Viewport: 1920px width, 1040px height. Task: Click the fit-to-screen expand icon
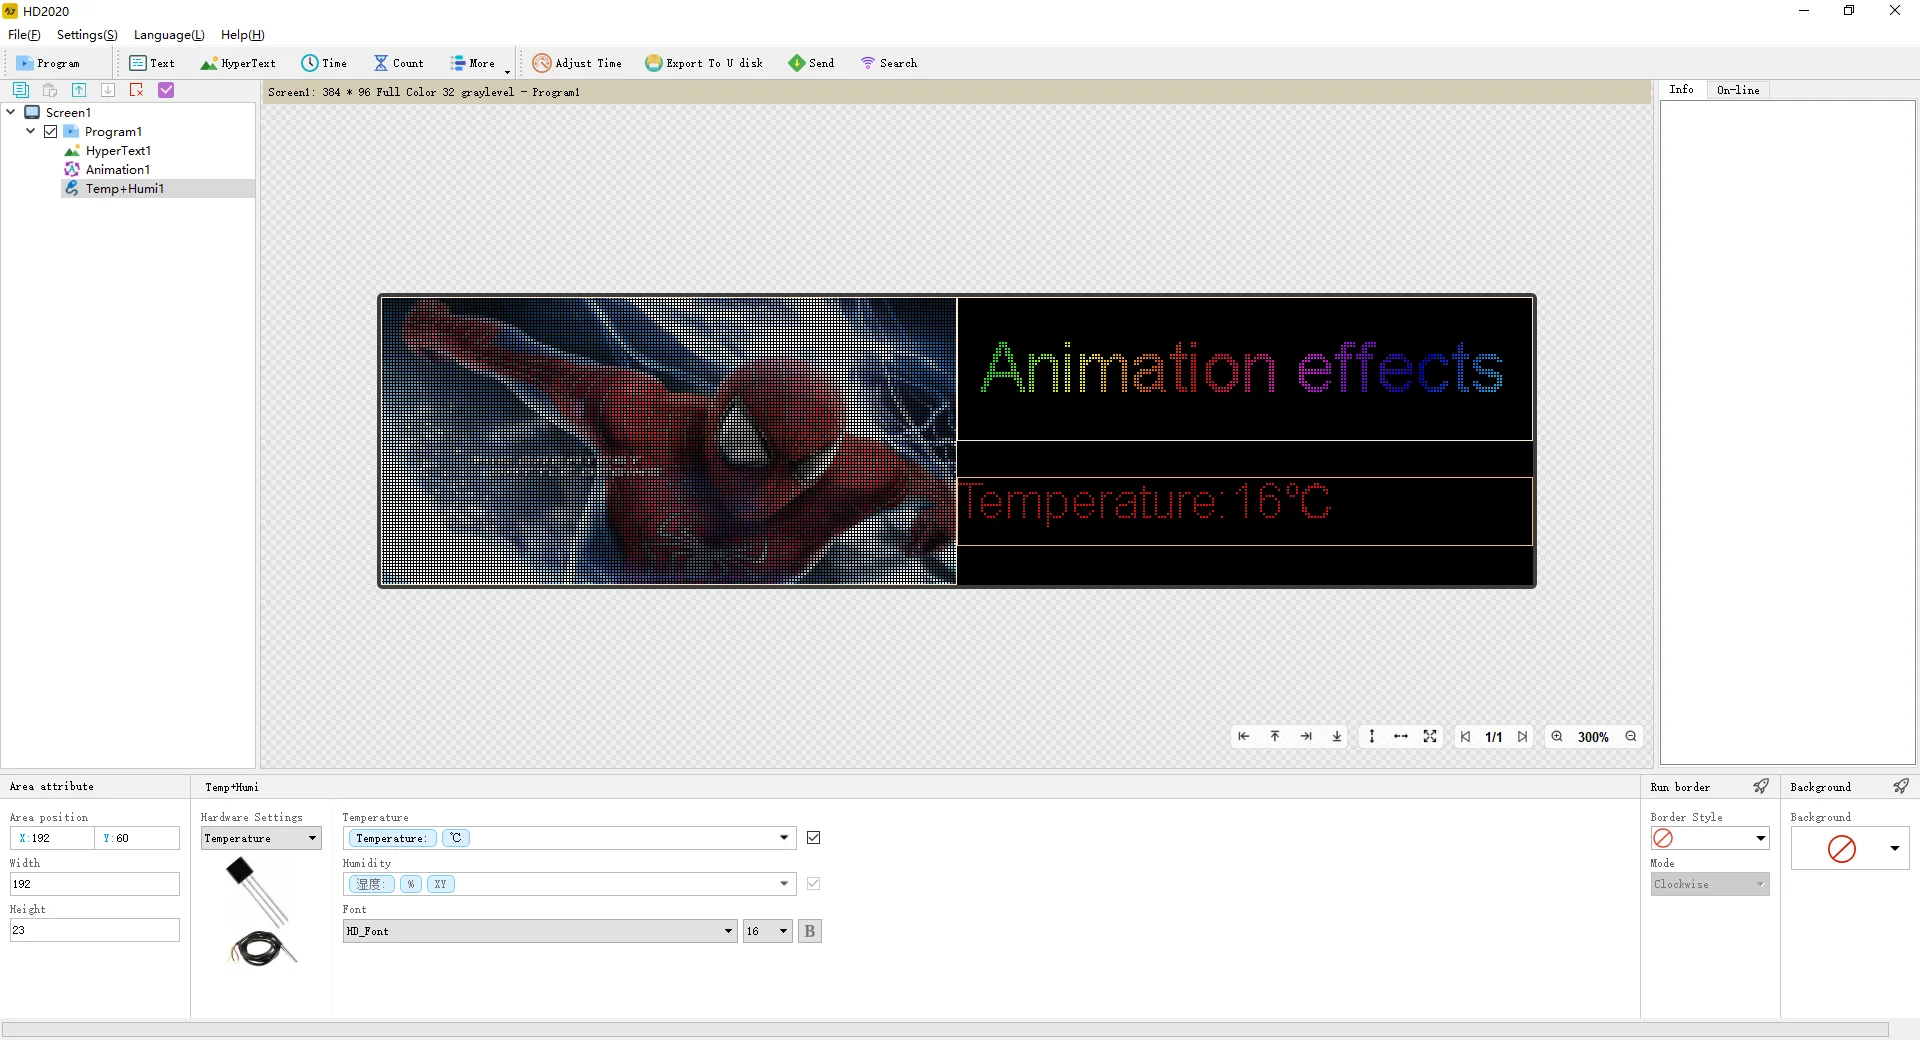click(1430, 737)
